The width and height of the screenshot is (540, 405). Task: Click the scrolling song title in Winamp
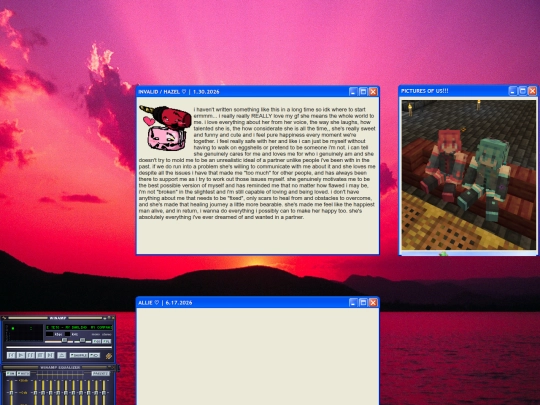pyautogui.click(x=79, y=328)
